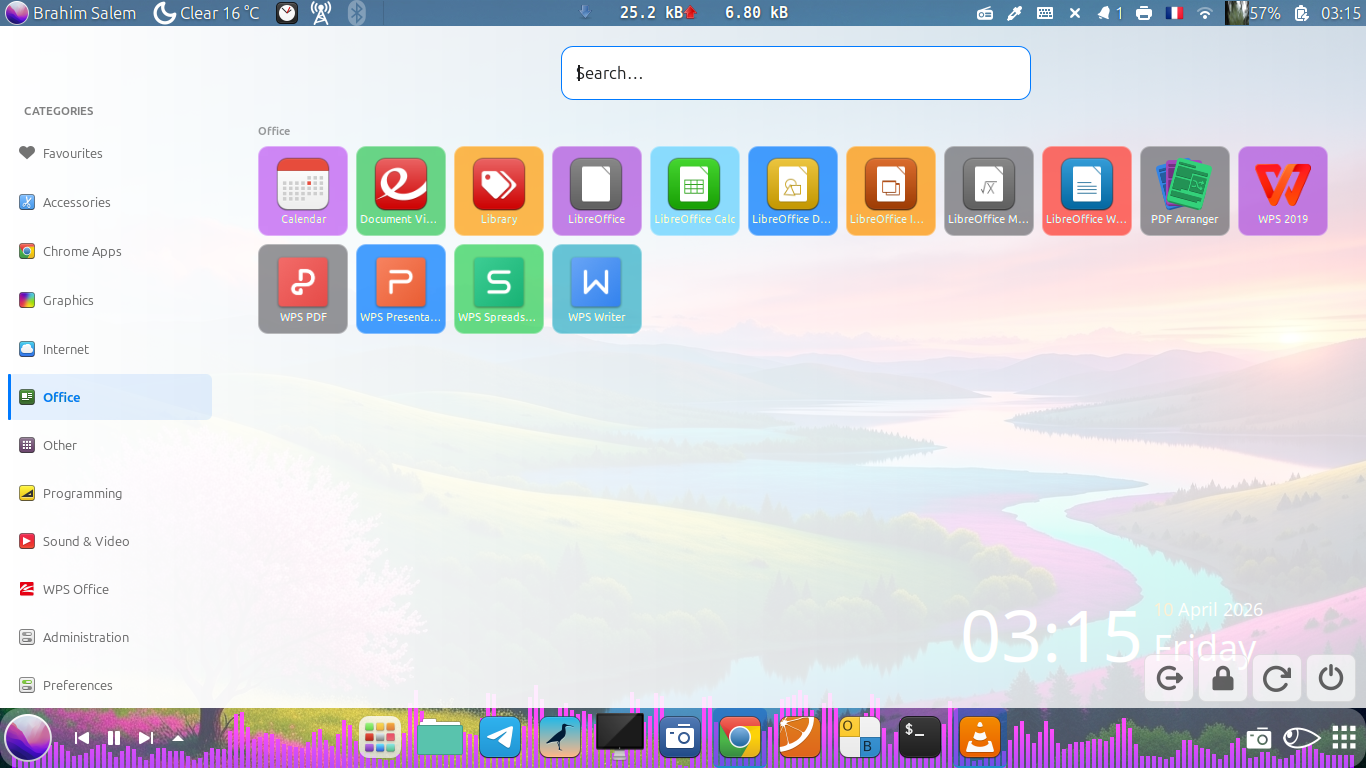Viewport: 1366px width, 768px height.
Task: Click the restart button
Action: [1276, 678]
